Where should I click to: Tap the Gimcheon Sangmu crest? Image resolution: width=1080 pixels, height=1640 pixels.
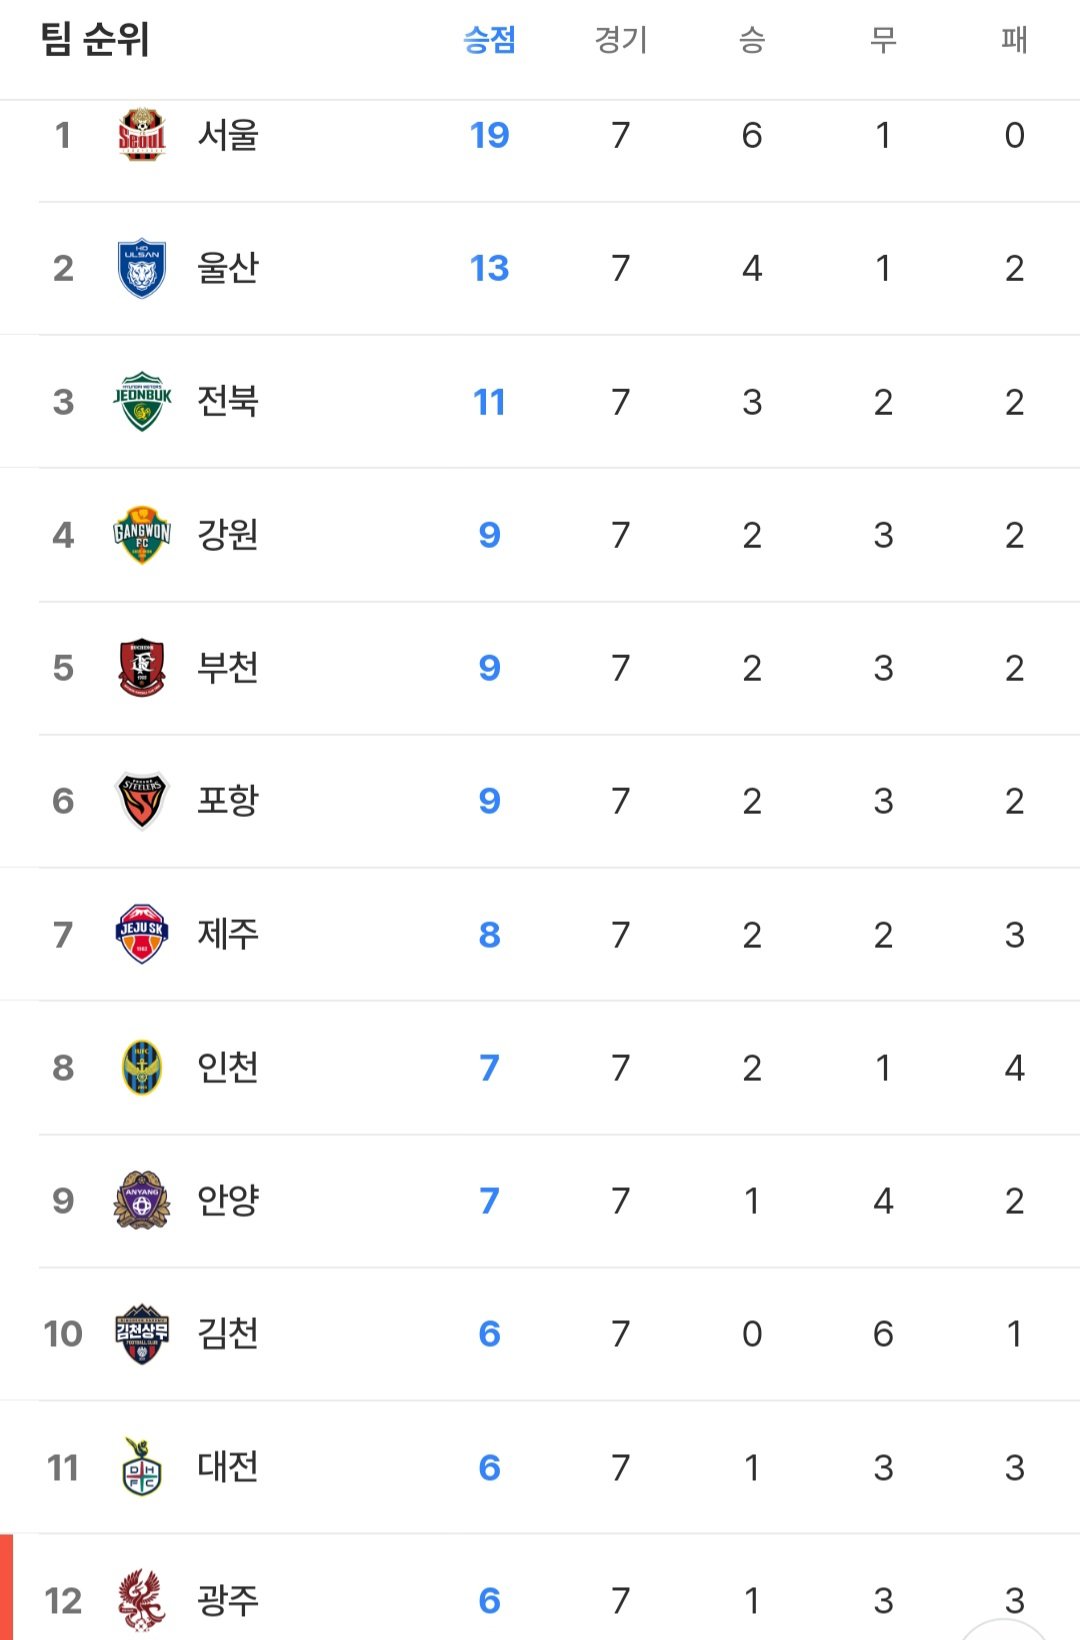click(x=141, y=1334)
